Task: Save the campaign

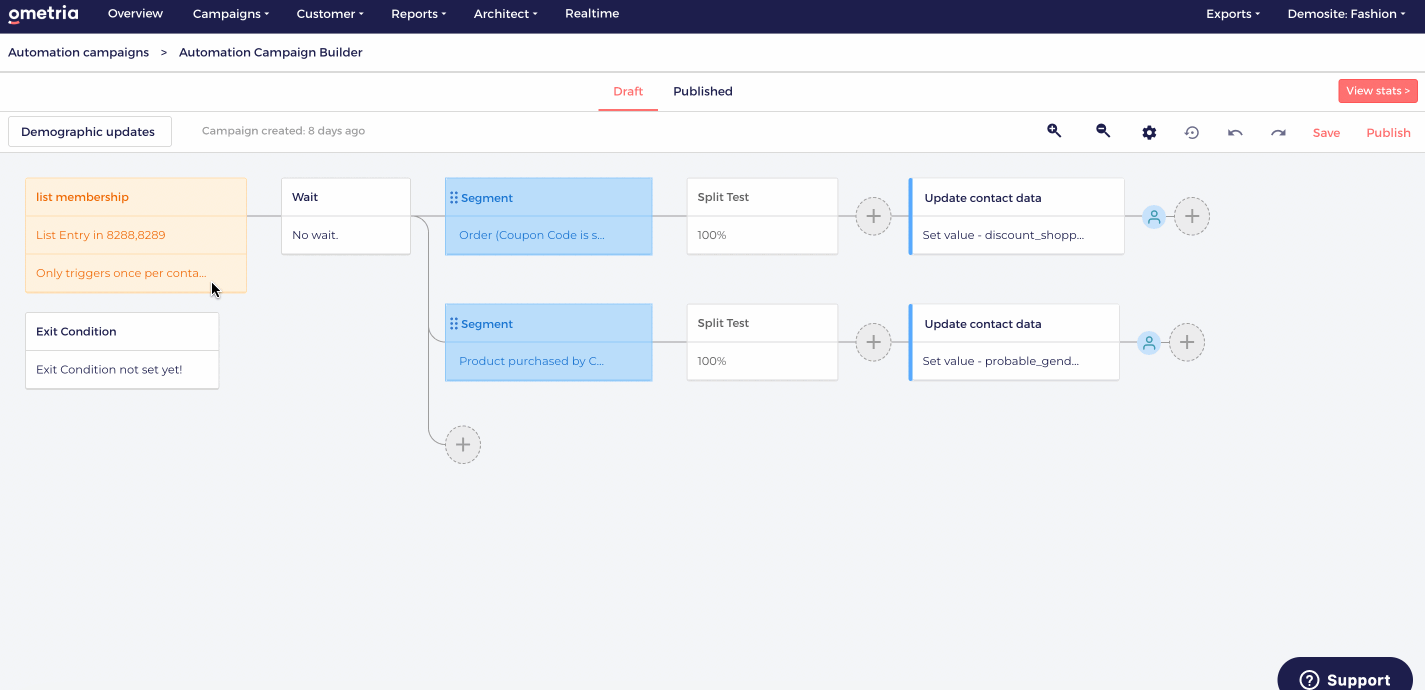Action: (x=1326, y=133)
